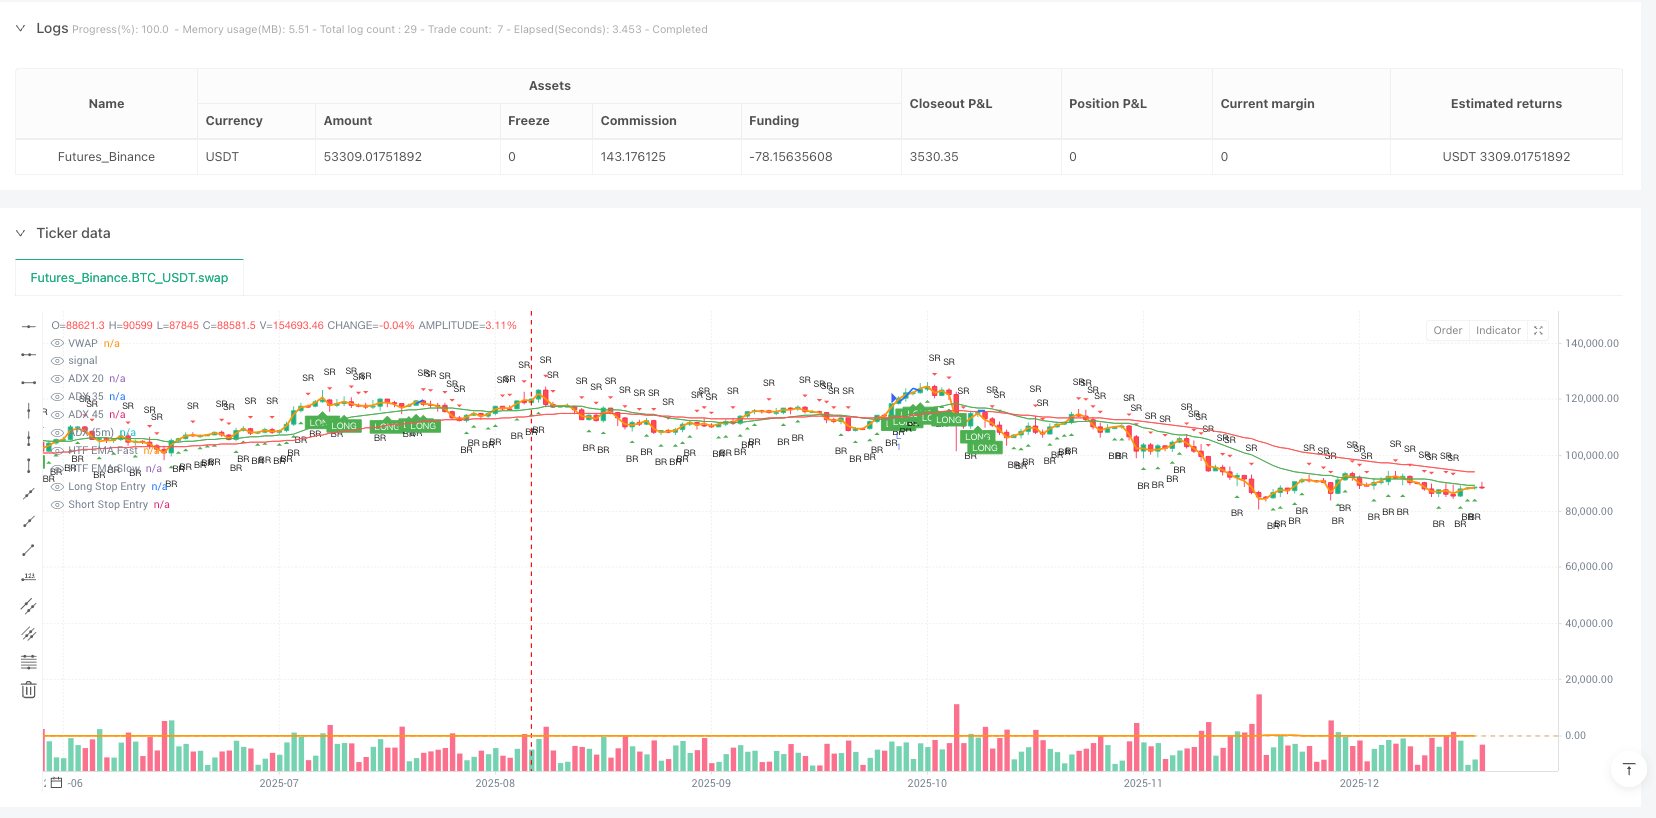Collapse the Logs section
The height and width of the screenshot is (818, 1656).
coord(20,28)
